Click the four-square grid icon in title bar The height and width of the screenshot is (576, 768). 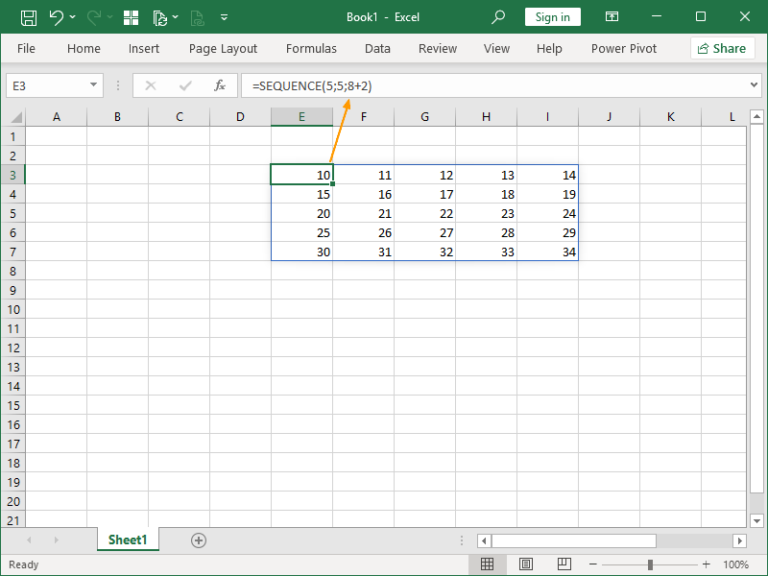tap(131, 18)
